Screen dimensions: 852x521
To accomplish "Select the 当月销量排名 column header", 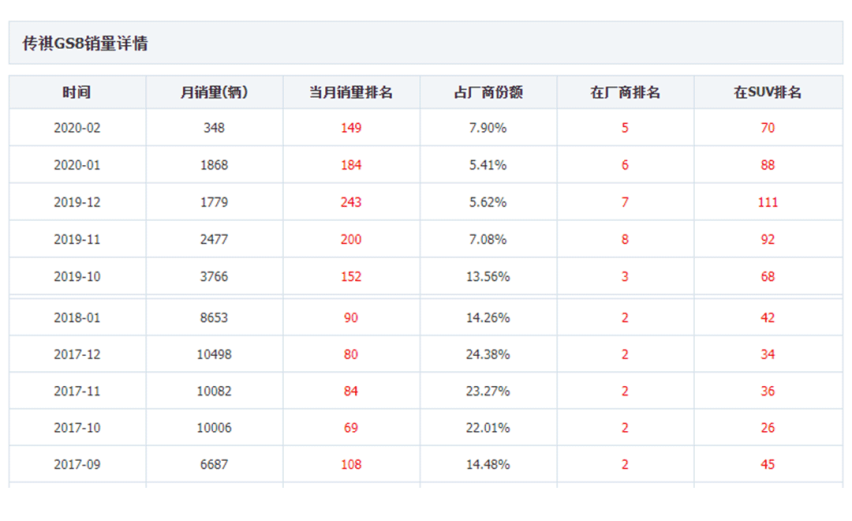I will 351,92.
